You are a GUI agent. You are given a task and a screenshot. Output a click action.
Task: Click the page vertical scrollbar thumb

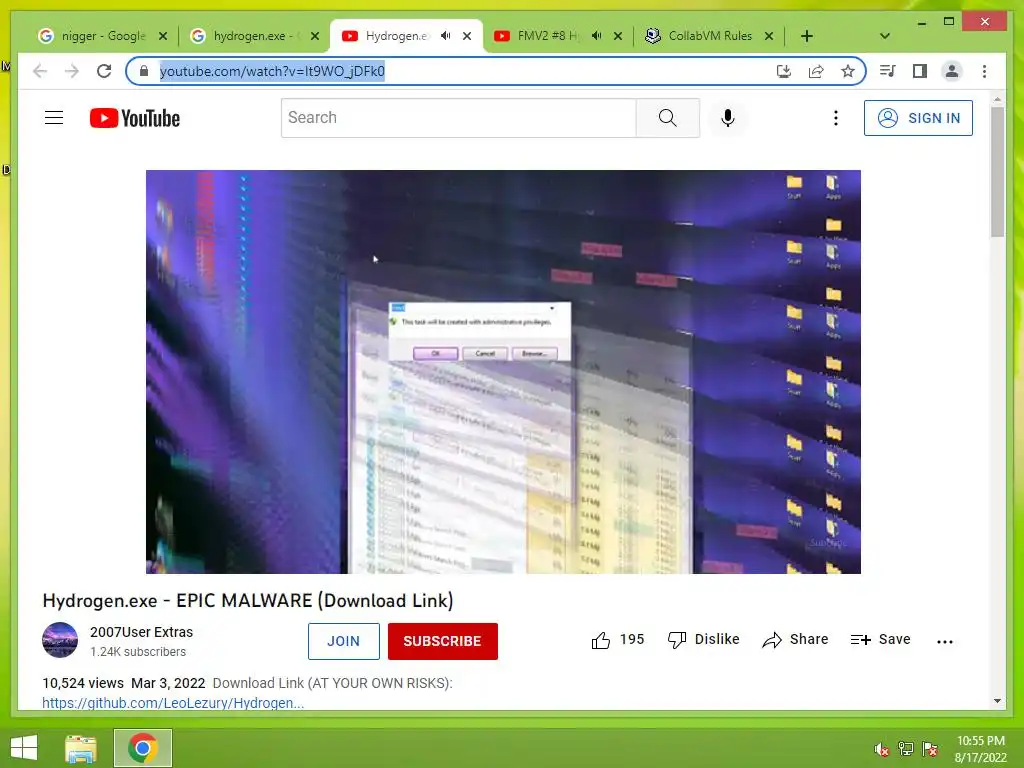(997, 171)
